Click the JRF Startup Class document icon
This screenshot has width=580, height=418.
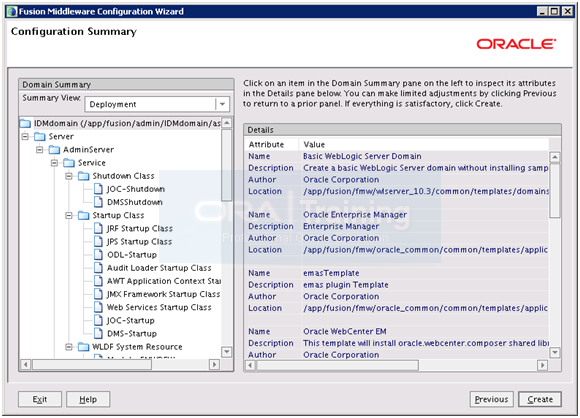[x=98, y=228]
